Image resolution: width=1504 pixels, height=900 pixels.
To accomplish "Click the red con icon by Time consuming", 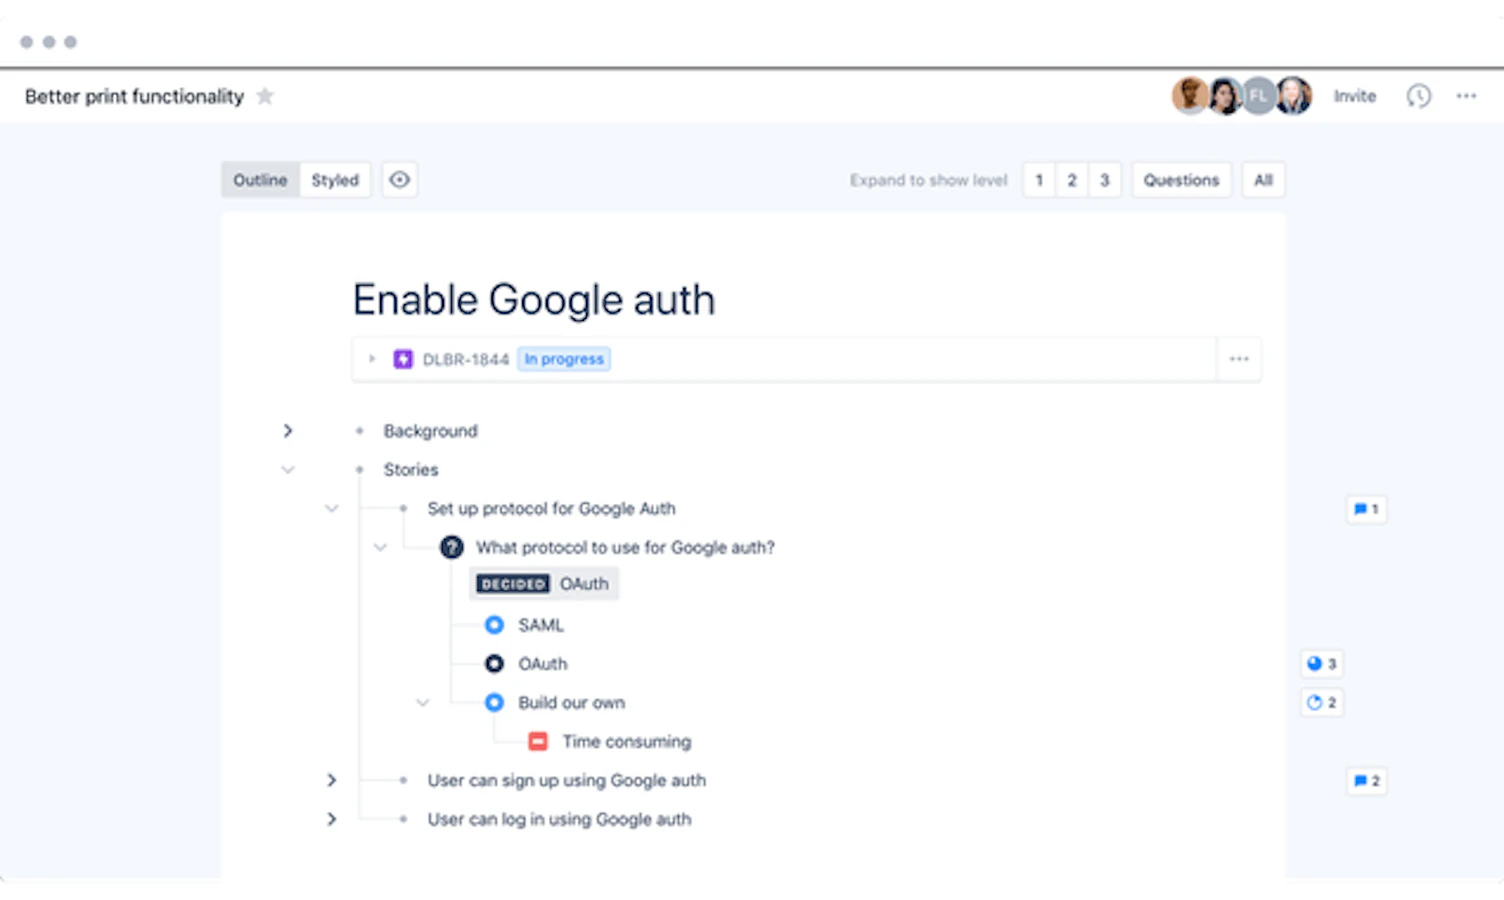I will 538,741.
